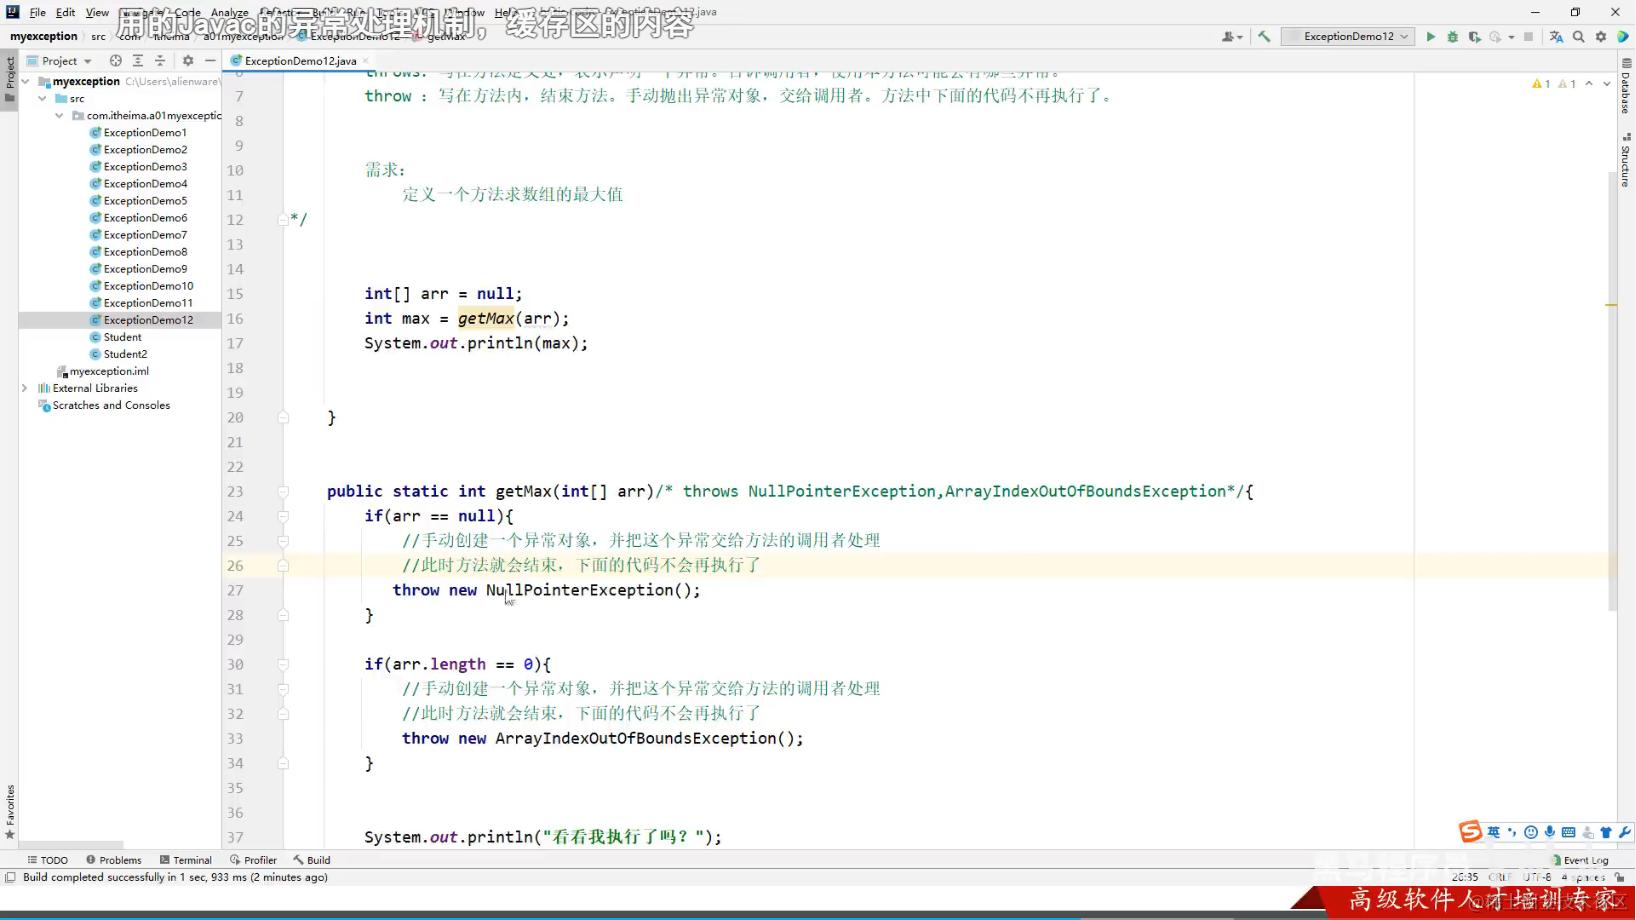Open Project panel options gear
The height and width of the screenshot is (920, 1636).
click(188, 61)
